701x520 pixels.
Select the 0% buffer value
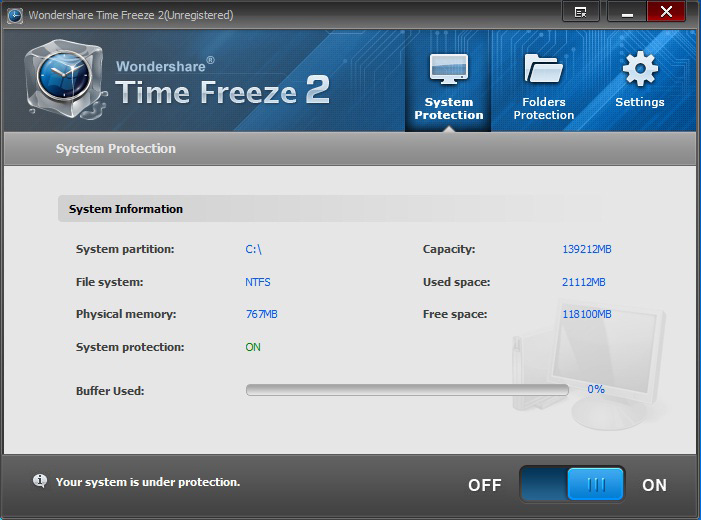tap(595, 389)
